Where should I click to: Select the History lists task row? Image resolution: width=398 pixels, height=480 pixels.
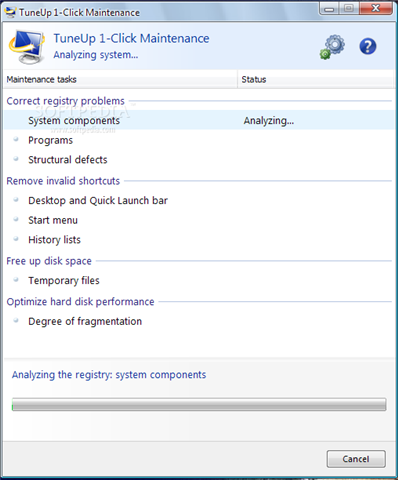[x=199, y=240]
